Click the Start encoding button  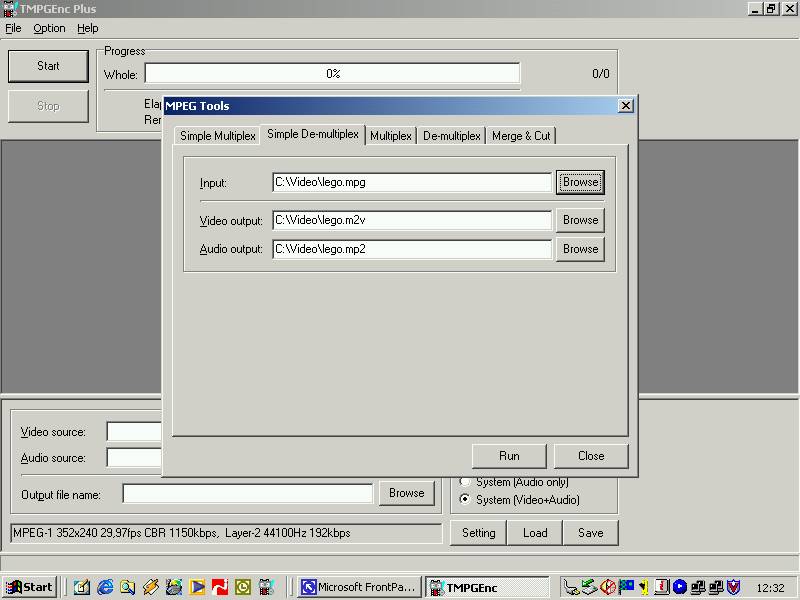[x=48, y=66]
